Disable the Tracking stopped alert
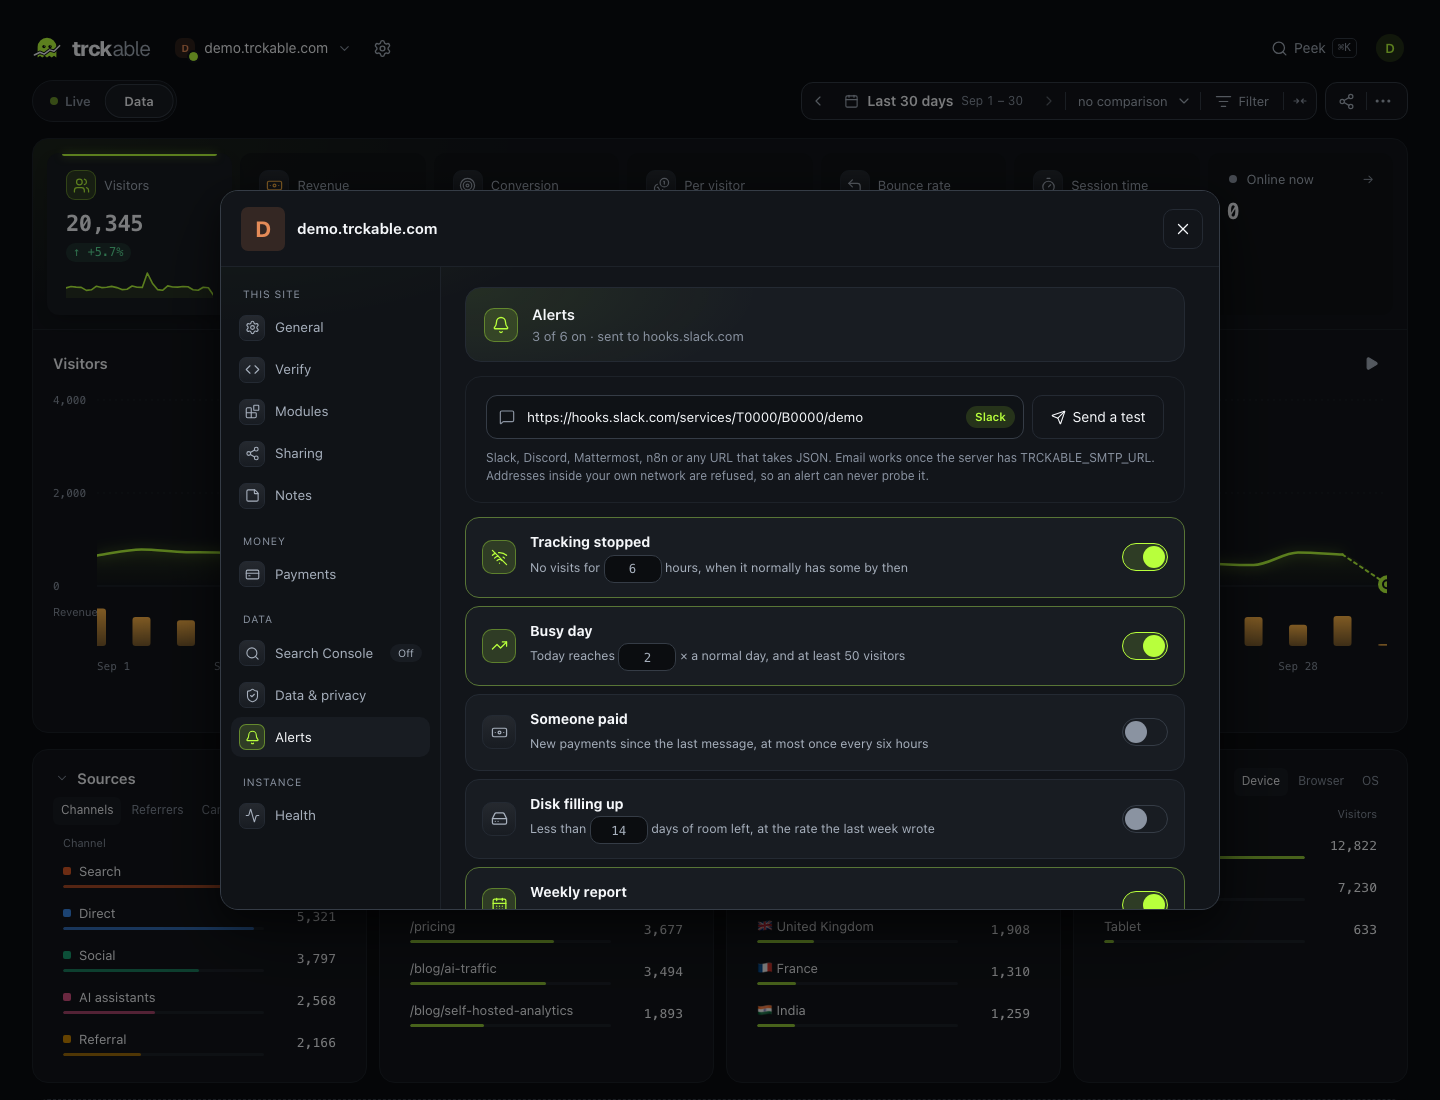The width and height of the screenshot is (1440, 1100). click(x=1144, y=557)
